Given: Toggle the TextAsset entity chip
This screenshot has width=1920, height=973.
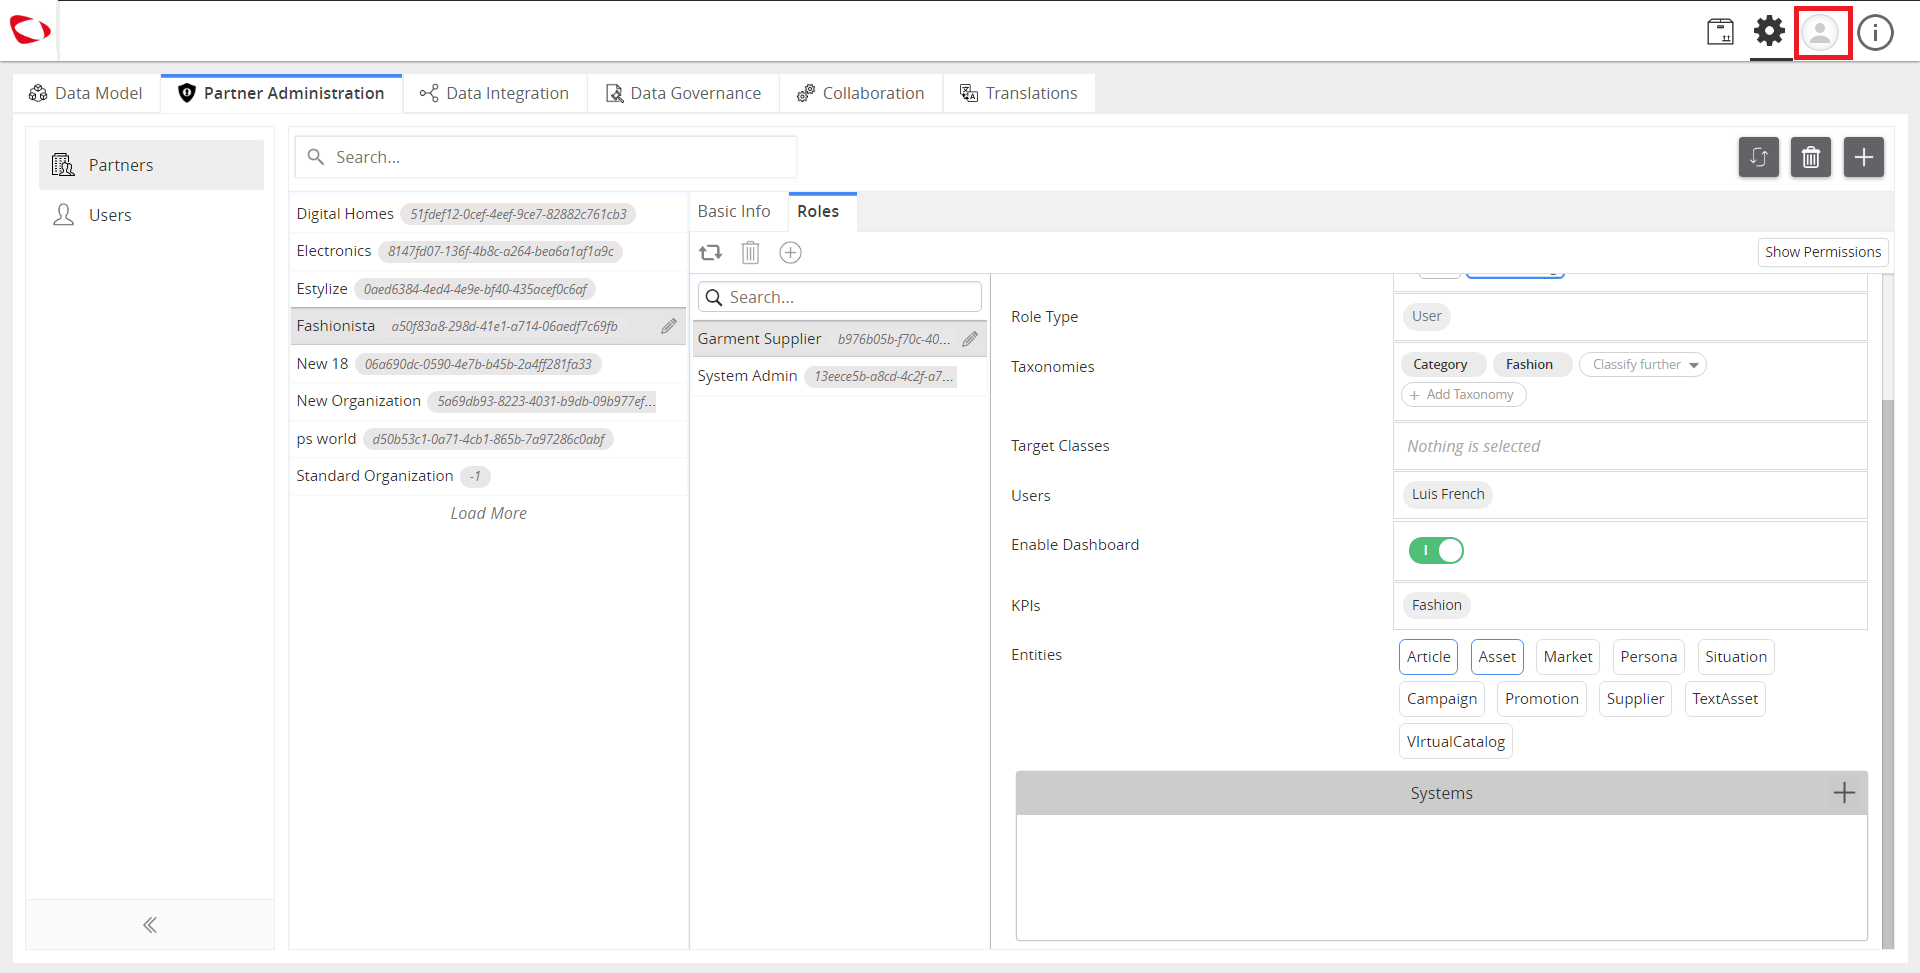Looking at the screenshot, I should pos(1725,699).
